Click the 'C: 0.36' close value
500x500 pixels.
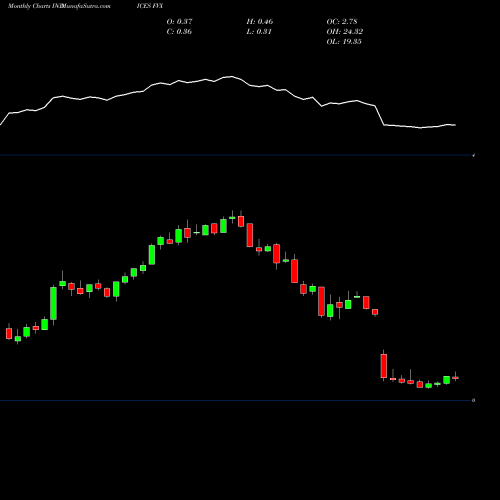[x=179, y=32]
